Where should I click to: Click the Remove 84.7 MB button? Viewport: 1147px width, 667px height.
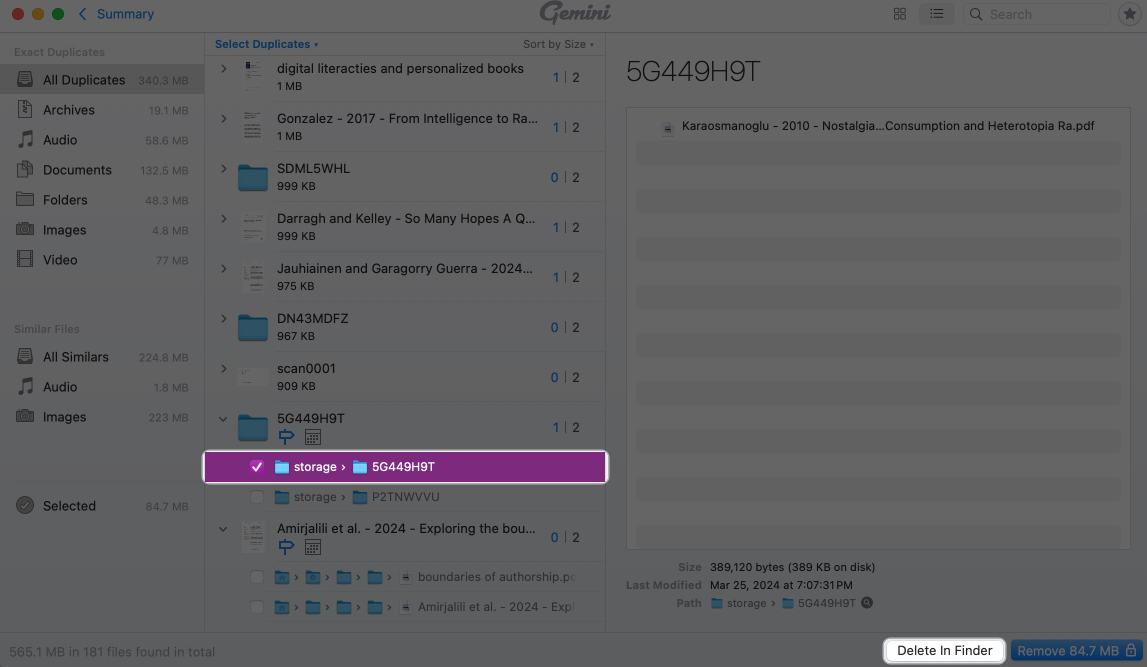coord(1074,650)
